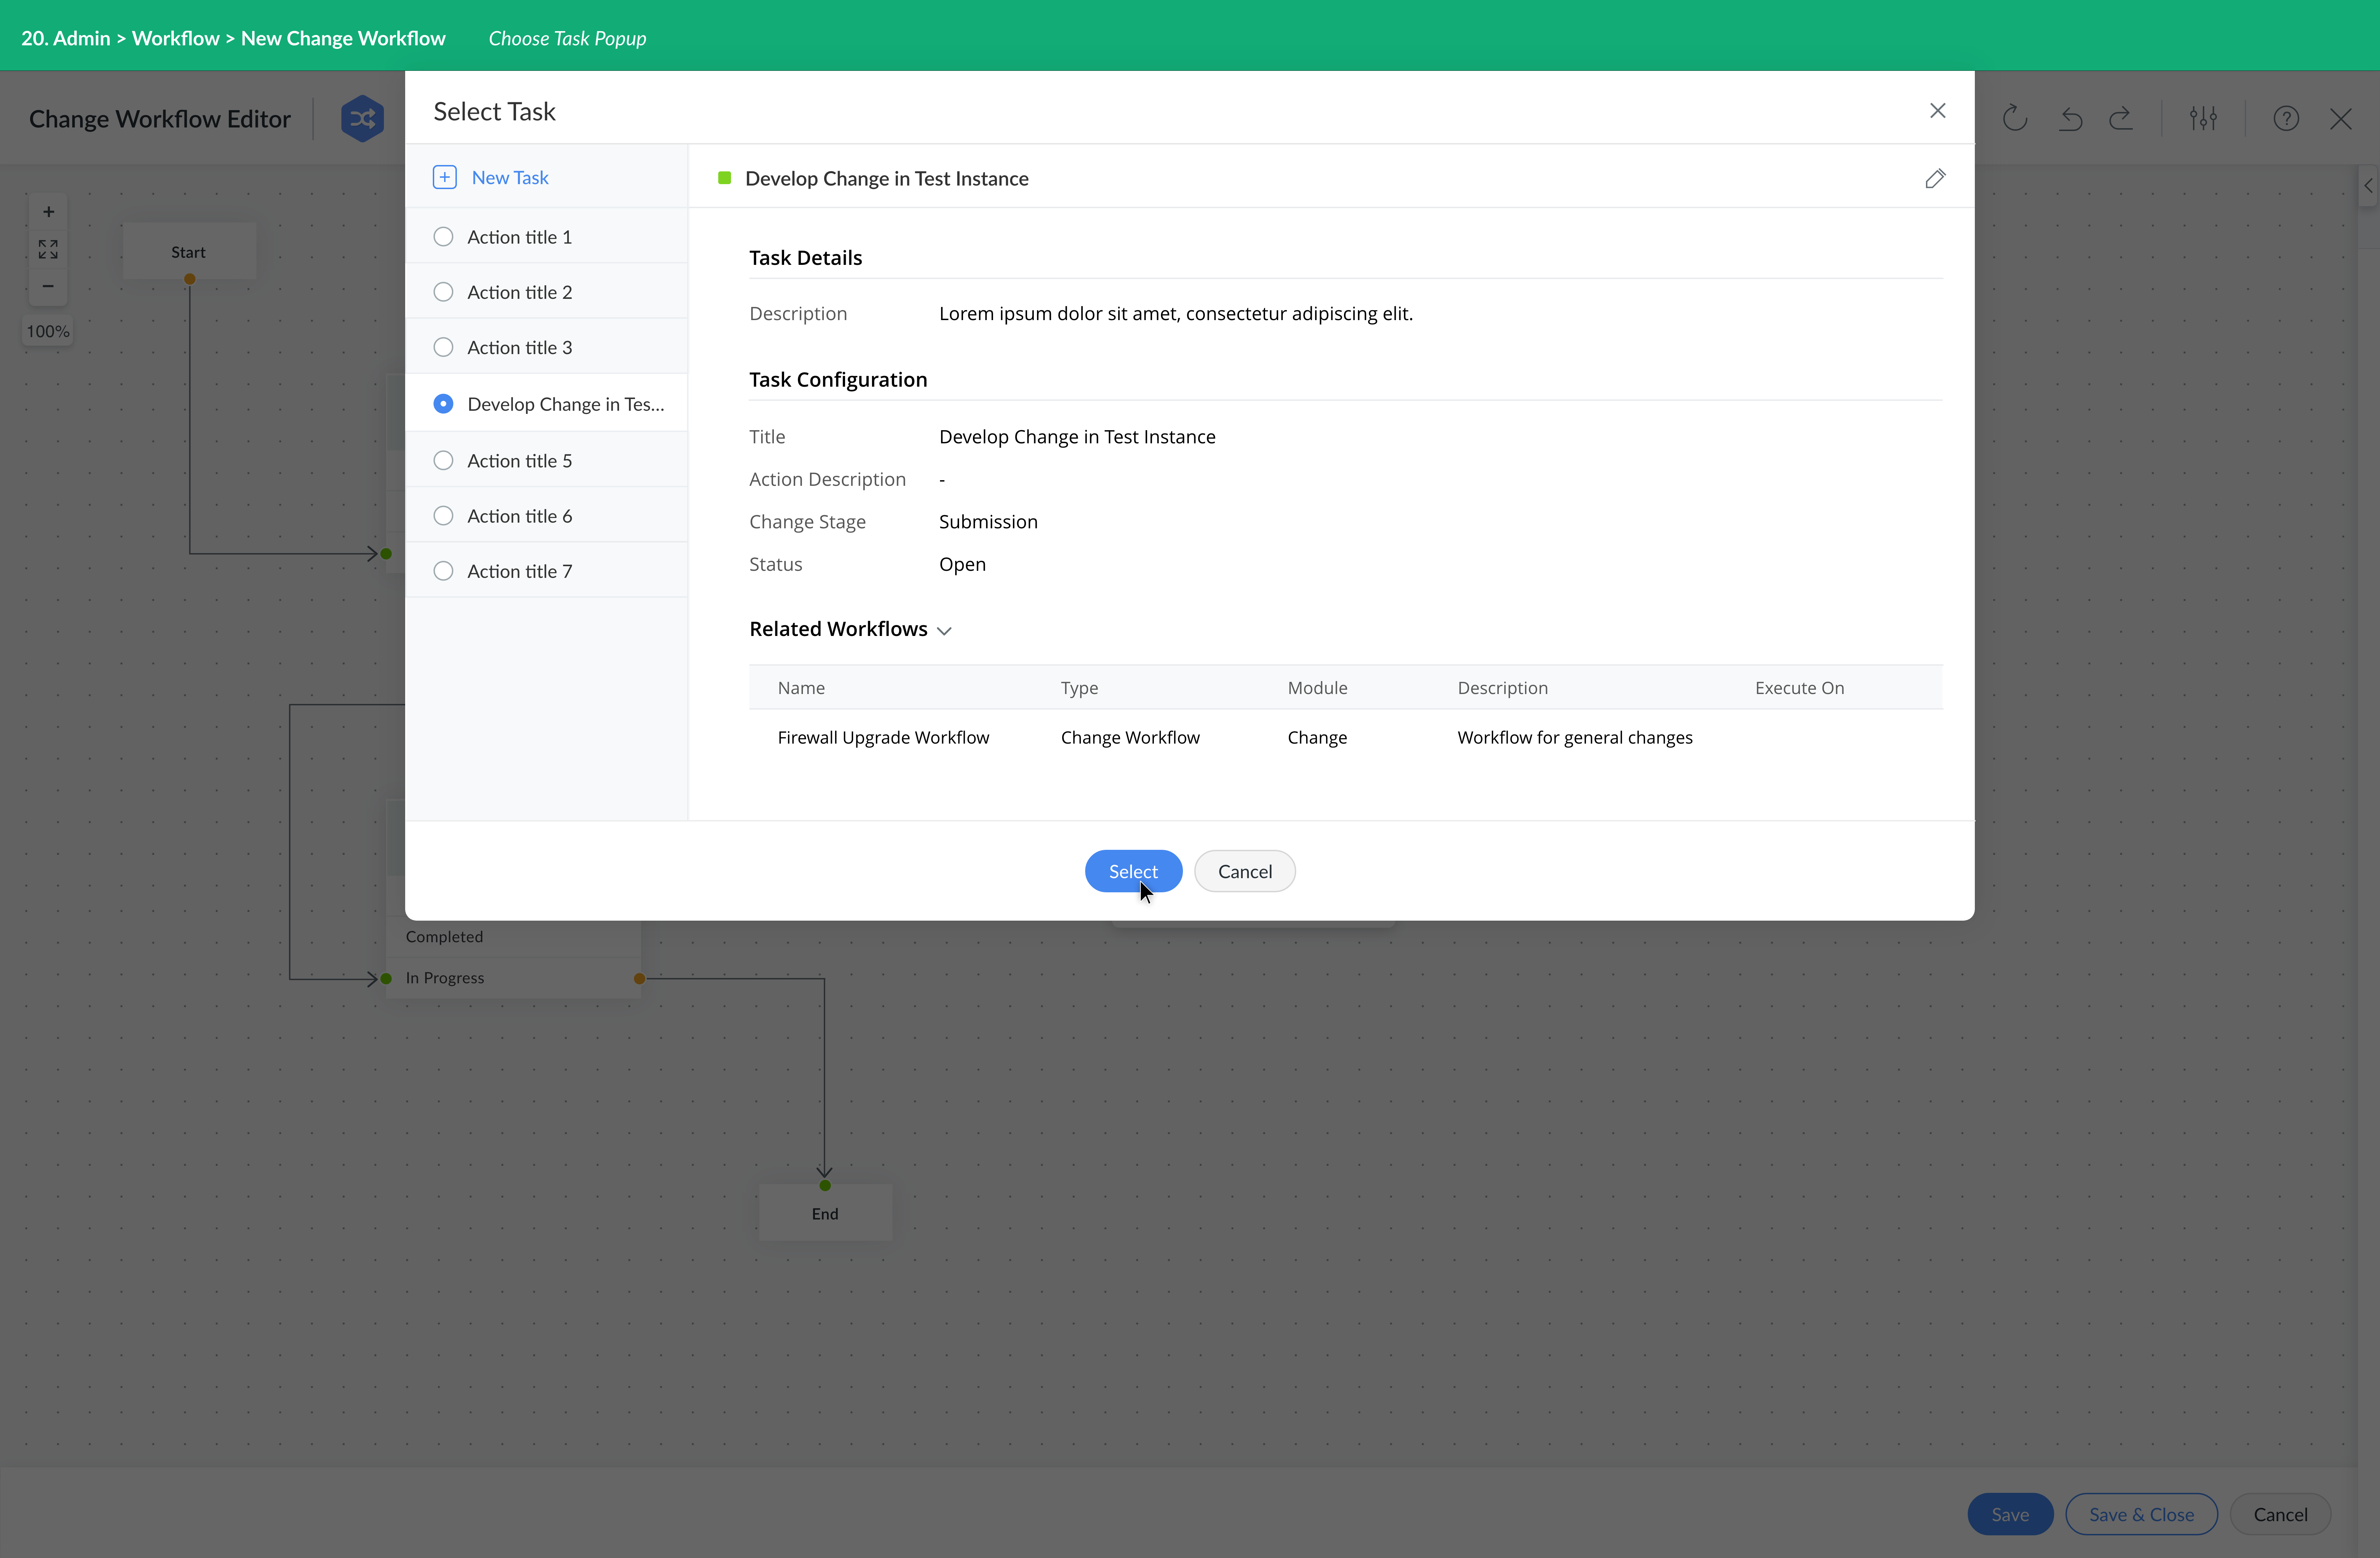This screenshot has height=1558, width=2380.
Task: Click the pencil edit icon for the task
Action: tap(1935, 178)
